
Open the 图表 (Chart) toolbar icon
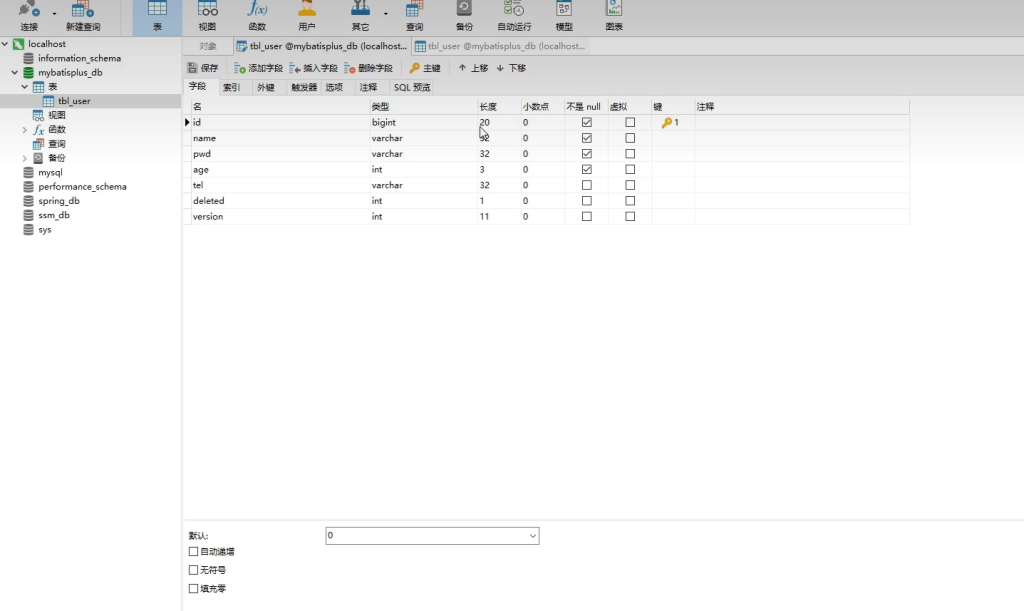pos(614,14)
